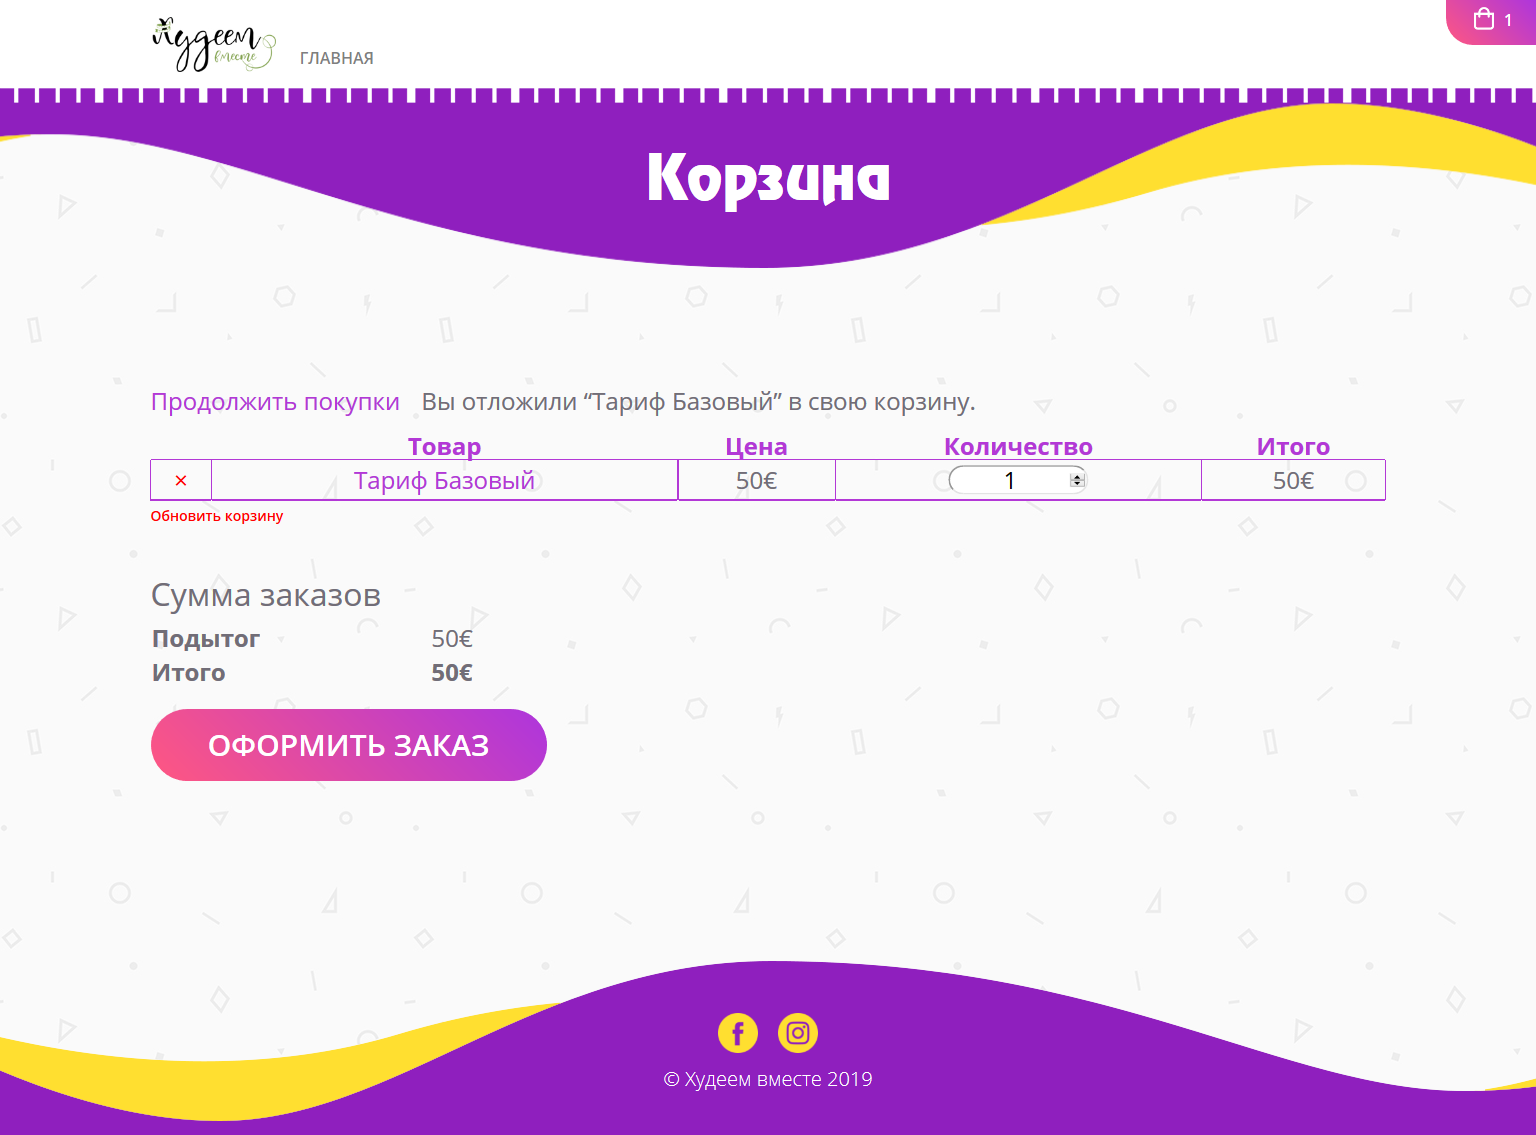Viewport: 1536px width, 1135px height.
Task: Click the Худеем вместе logo
Action: (214, 45)
